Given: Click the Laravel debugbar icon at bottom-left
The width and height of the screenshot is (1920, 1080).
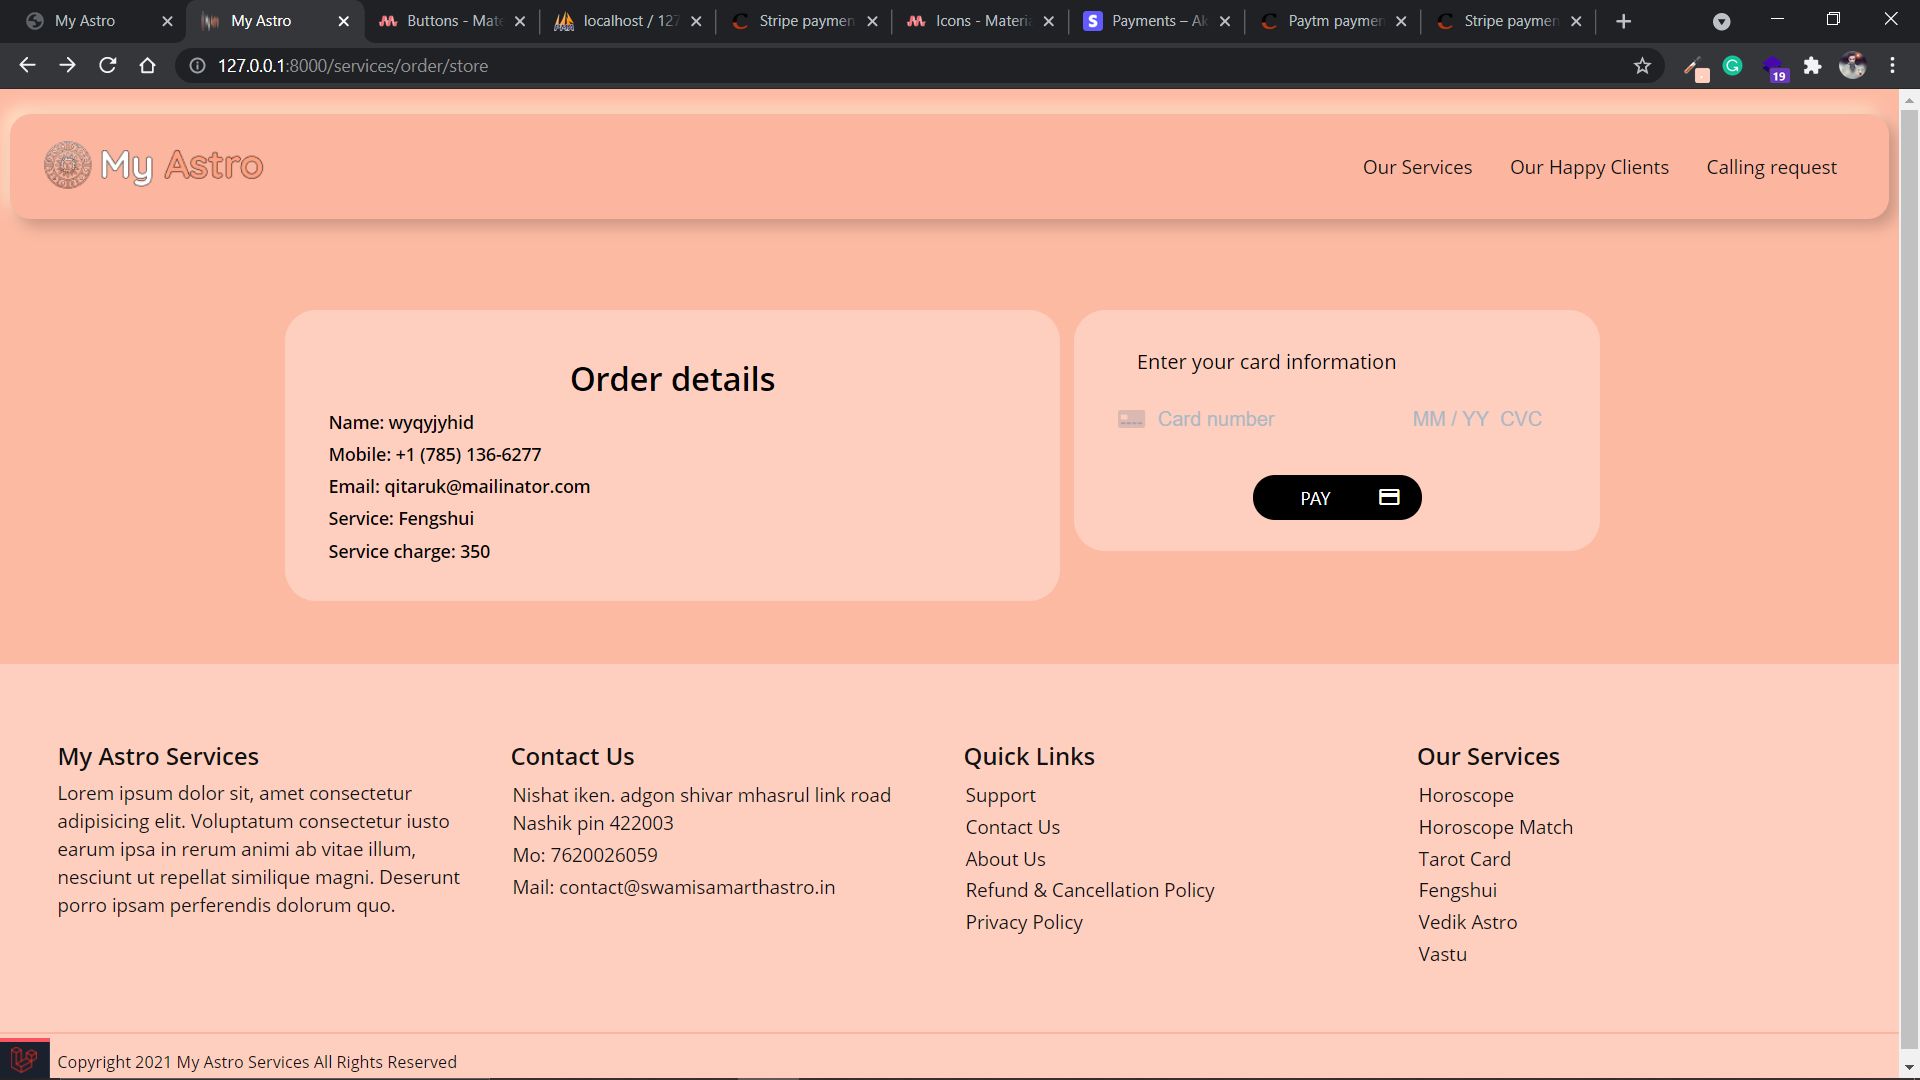Looking at the screenshot, I should click(24, 1060).
